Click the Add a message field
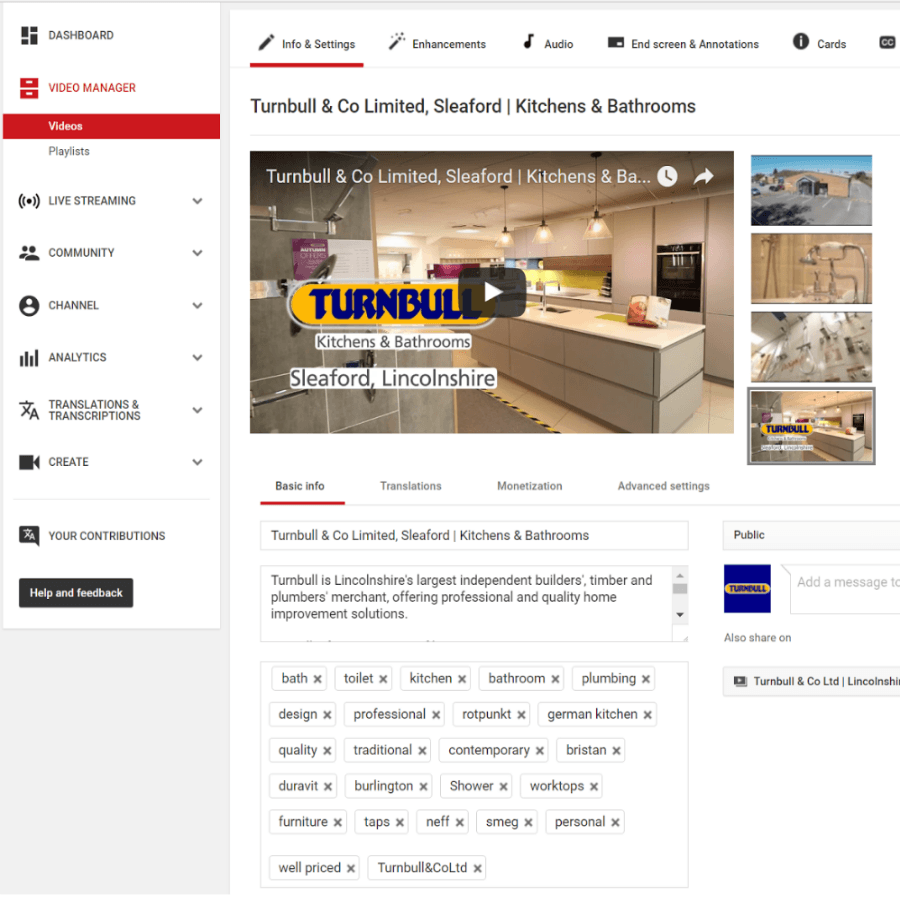 845,589
